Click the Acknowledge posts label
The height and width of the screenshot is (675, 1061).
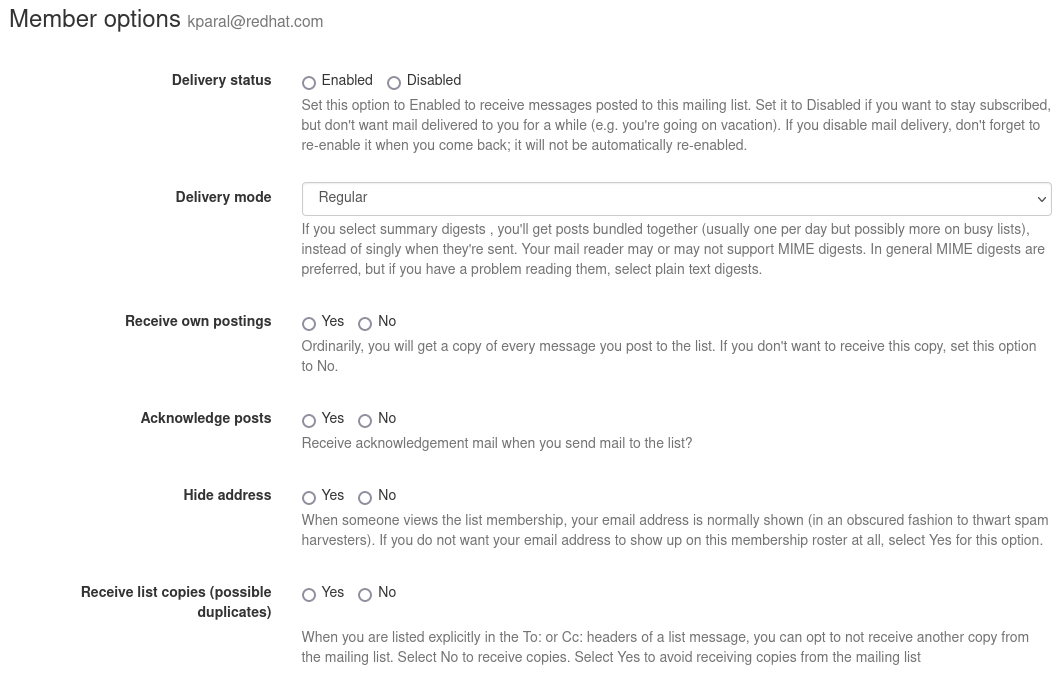206,418
